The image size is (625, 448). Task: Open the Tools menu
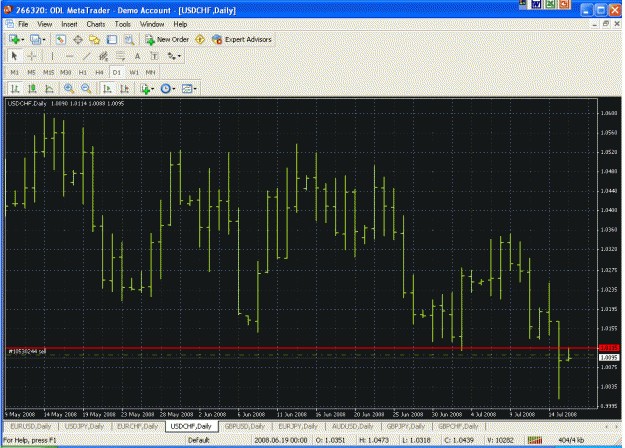pyautogui.click(x=123, y=24)
